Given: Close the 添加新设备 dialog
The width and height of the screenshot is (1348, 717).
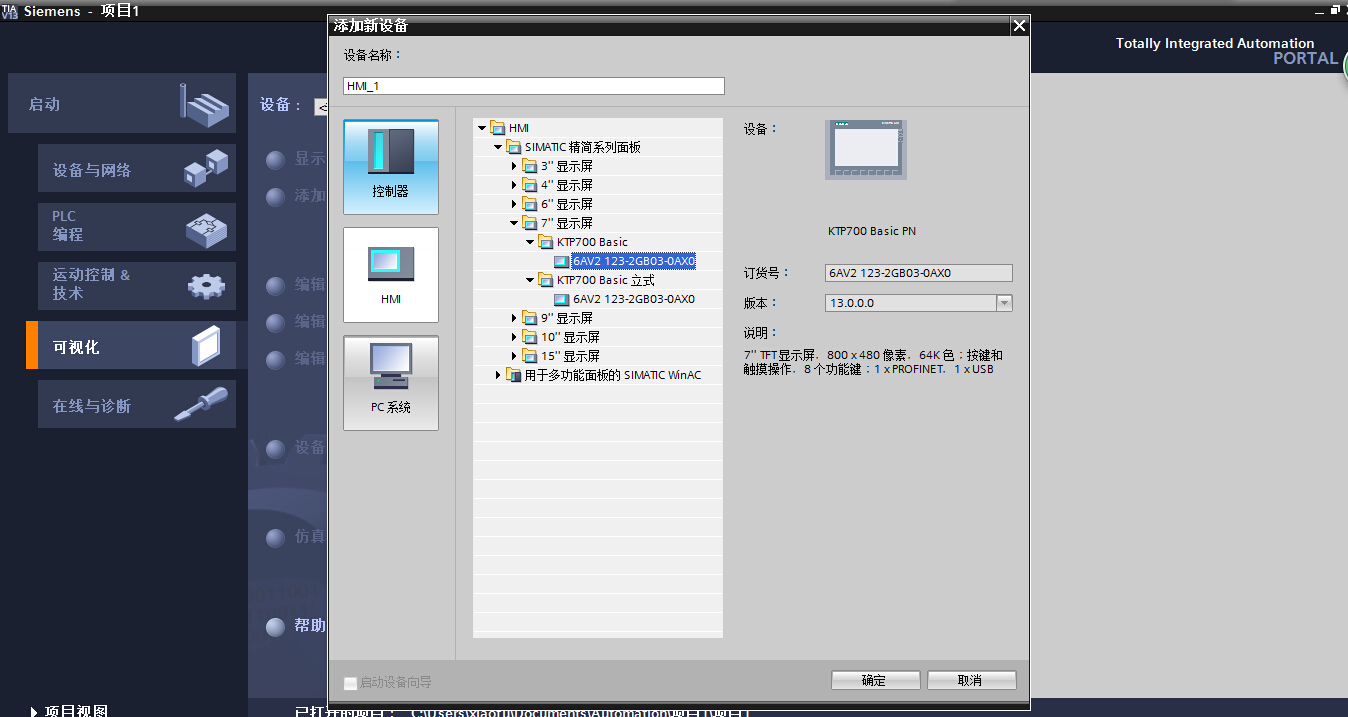Looking at the screenshot, I should coord(1019,26).
